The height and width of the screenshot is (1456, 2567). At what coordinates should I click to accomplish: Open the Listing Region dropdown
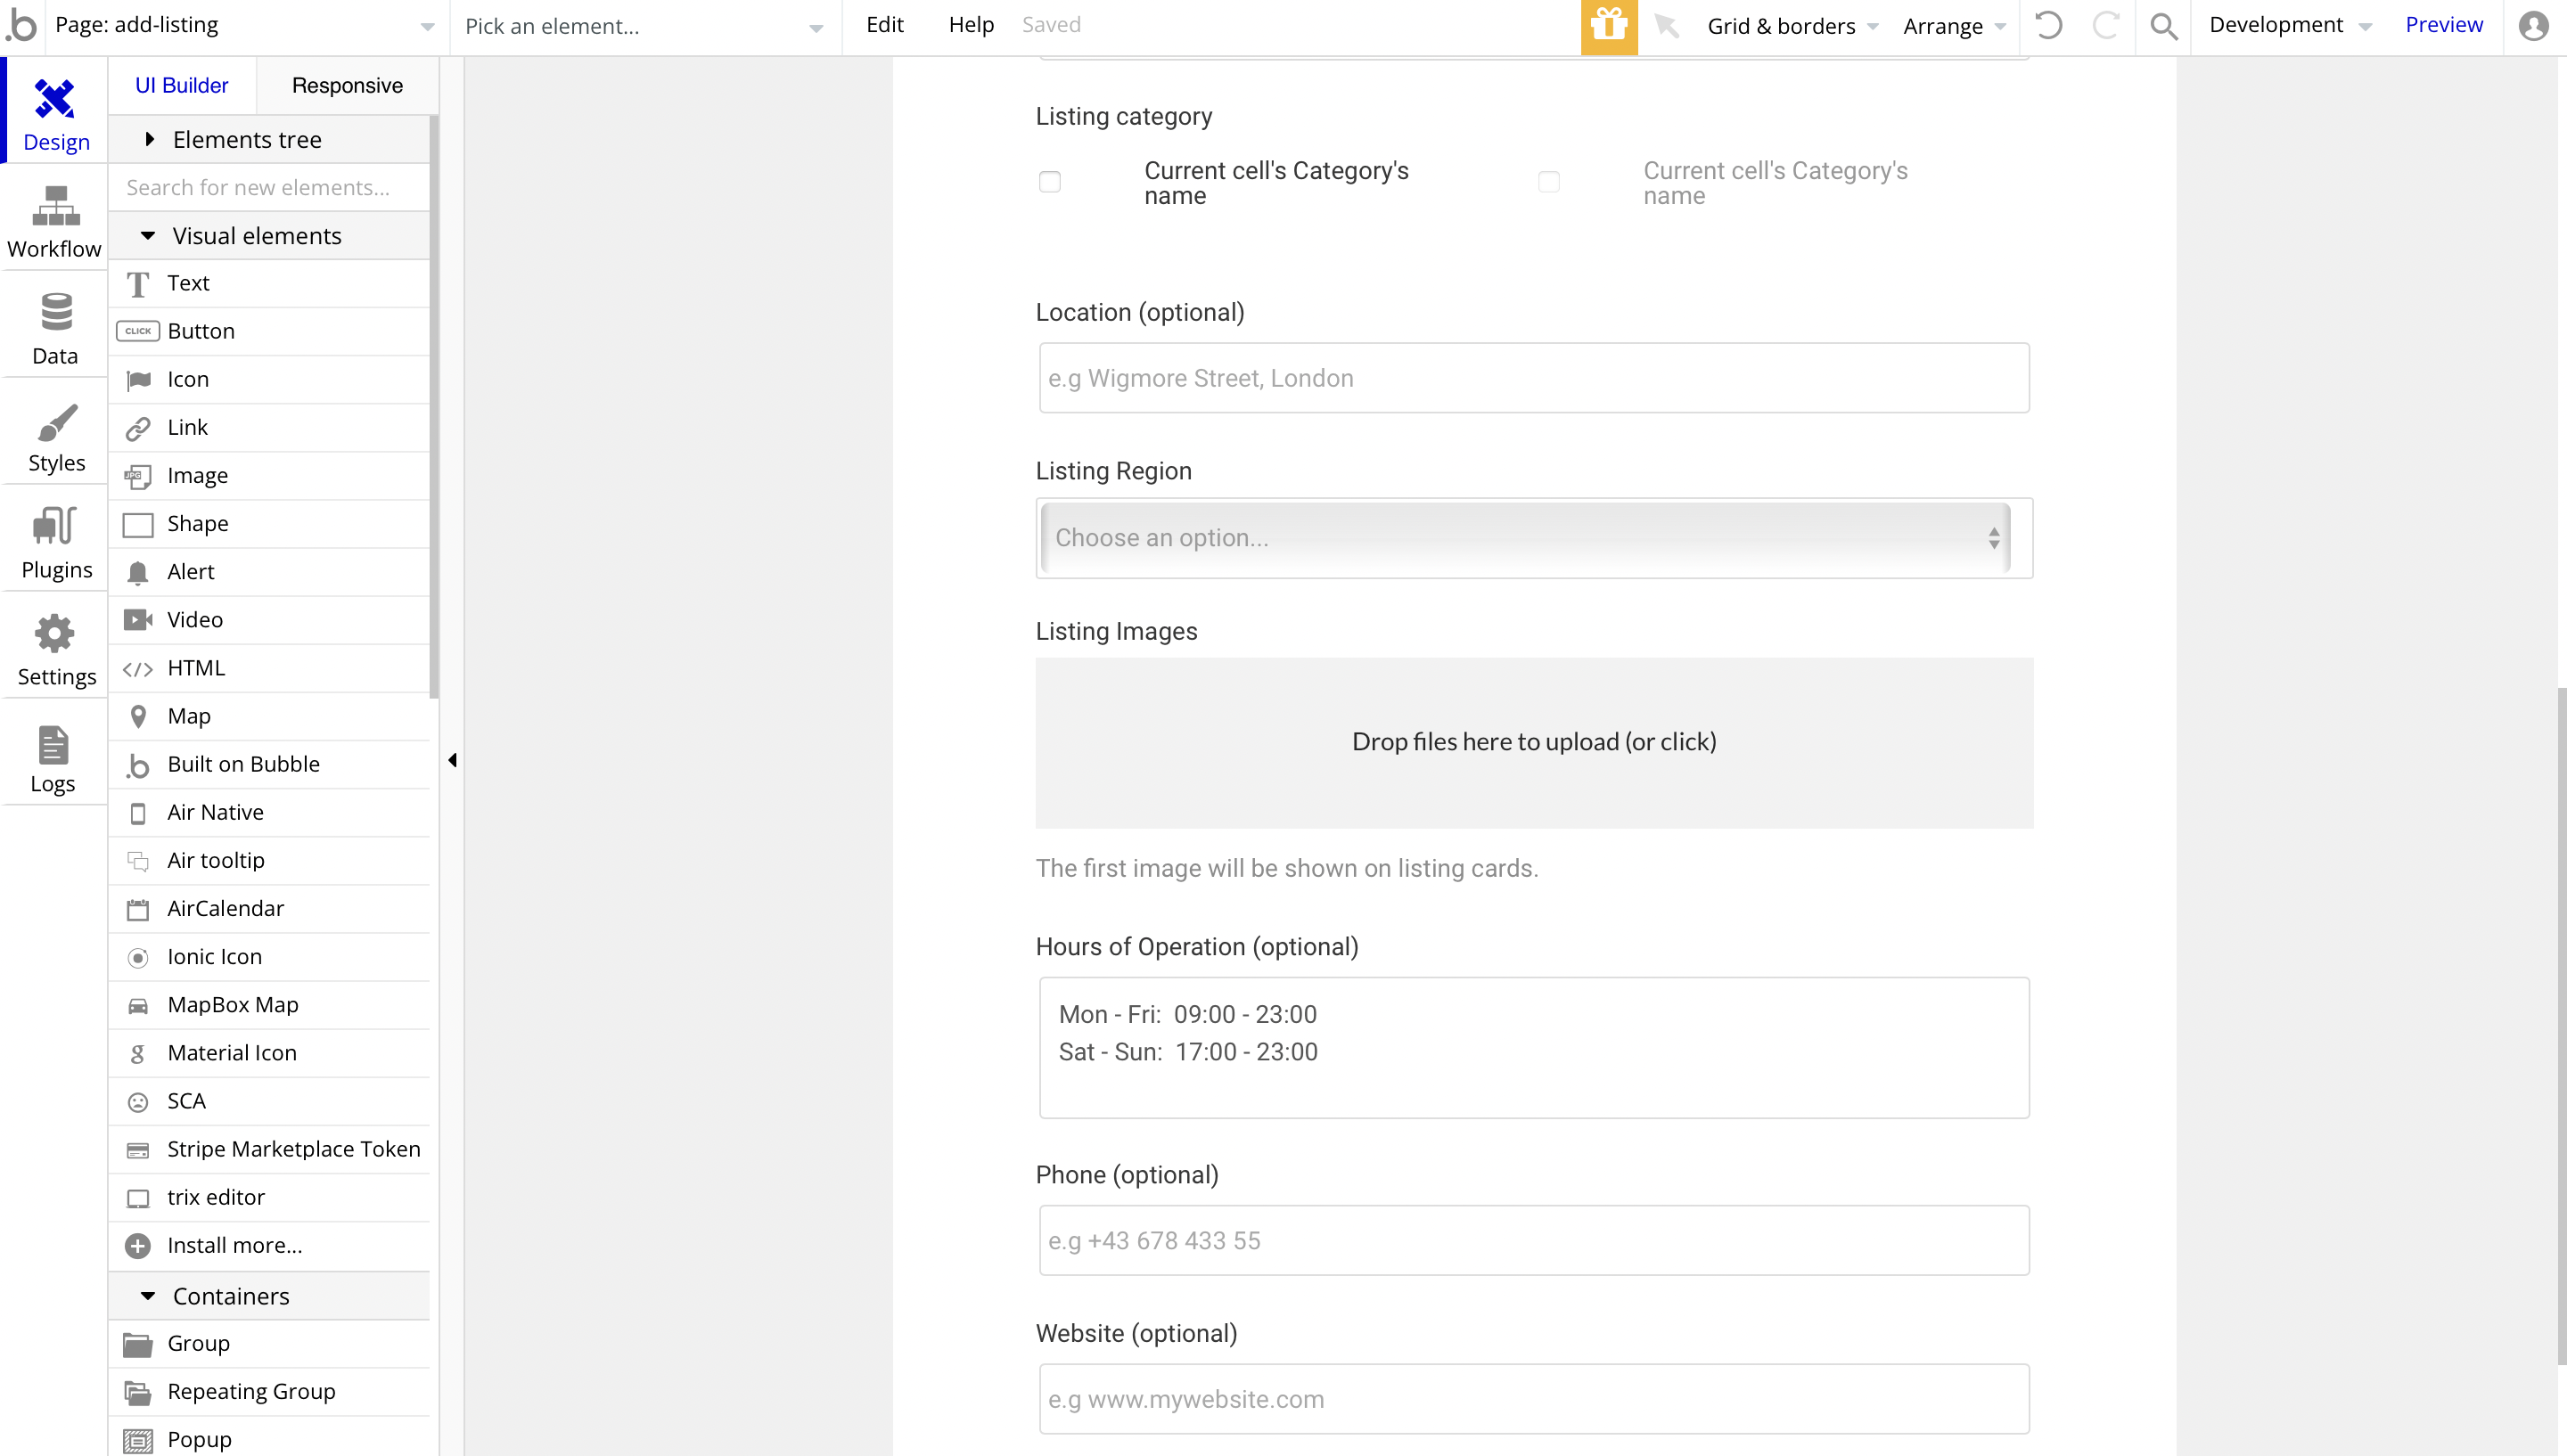[1525, 538]
